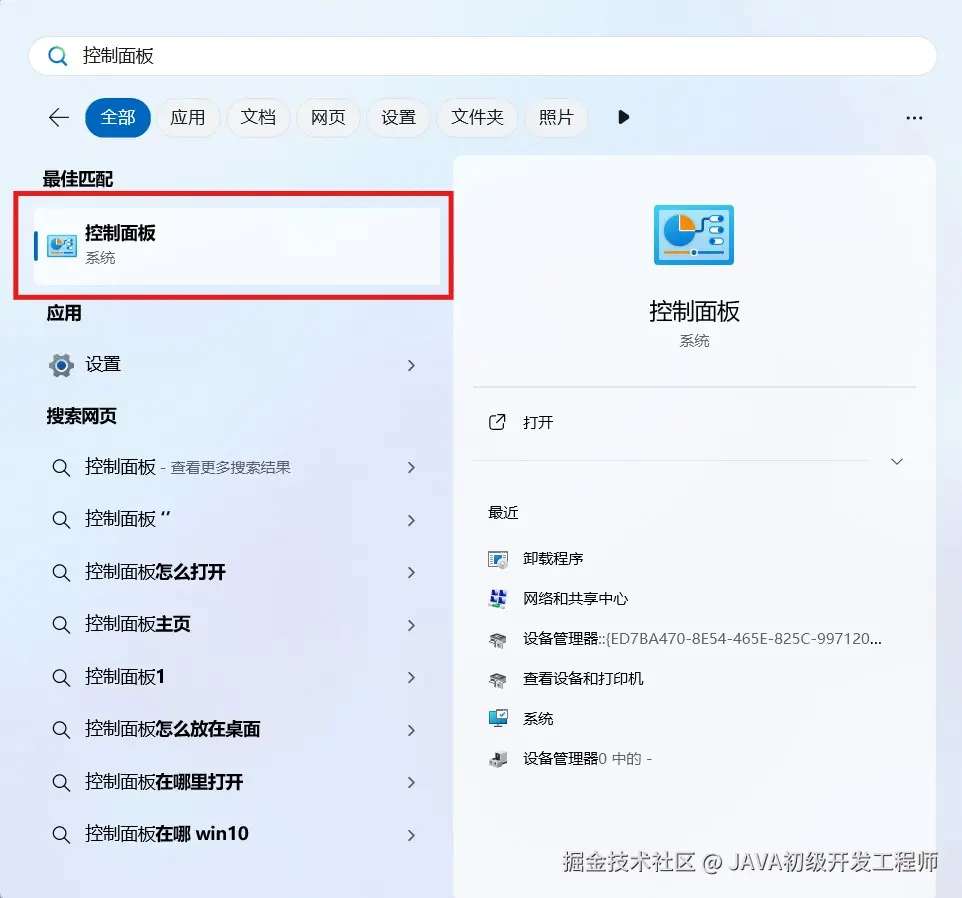Switch to the 应用 filter tab
Image resolution: width=962 pixels, height=898 pixels.
188,117
